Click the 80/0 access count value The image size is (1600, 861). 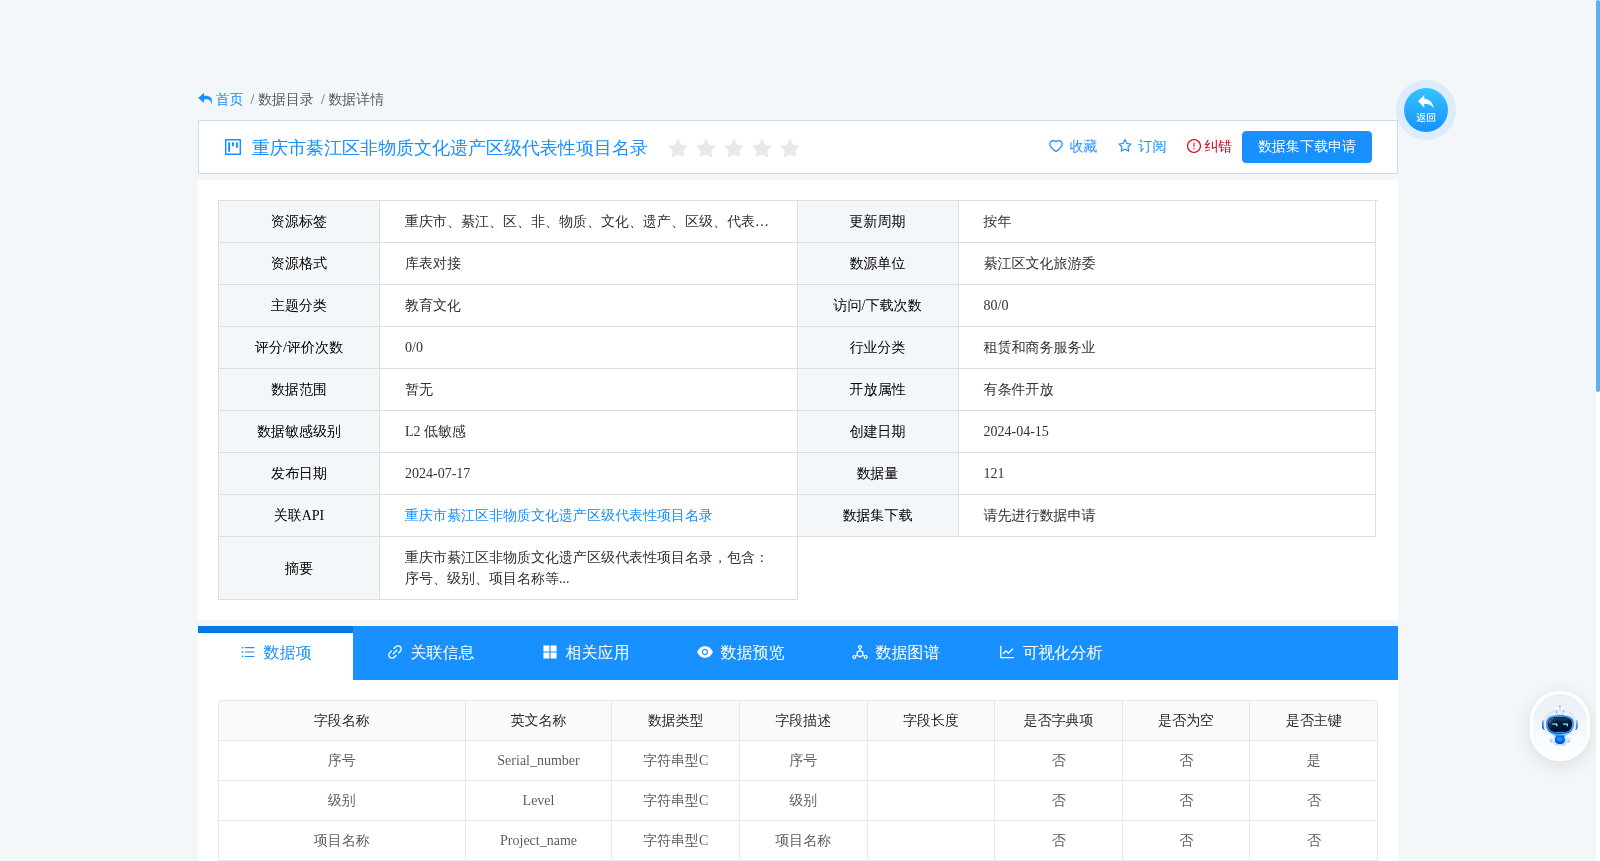[x=996, y=306]
